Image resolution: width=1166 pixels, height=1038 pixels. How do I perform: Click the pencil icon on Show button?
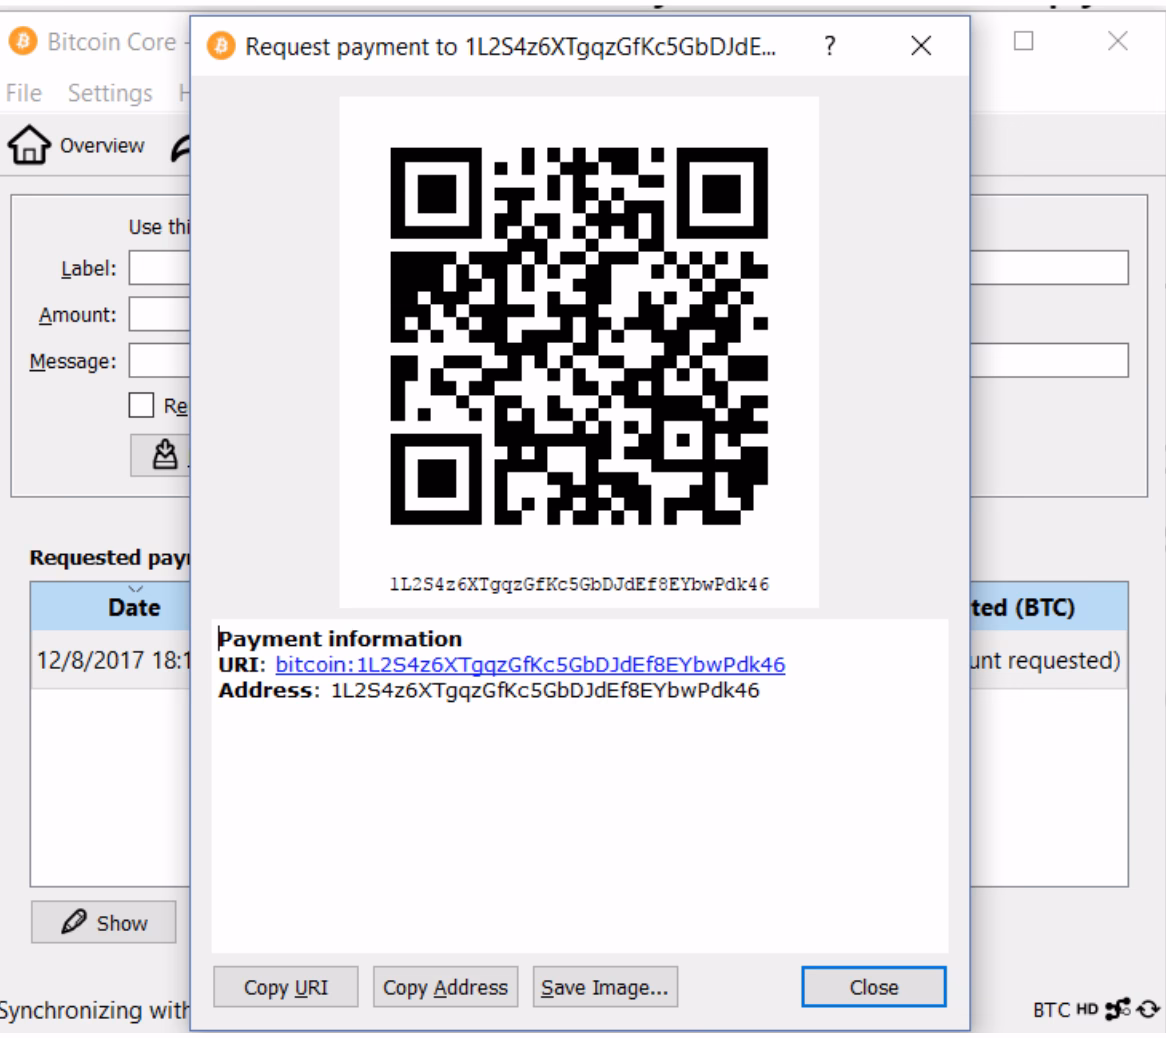pyautogui.click(x=74, y=922)
